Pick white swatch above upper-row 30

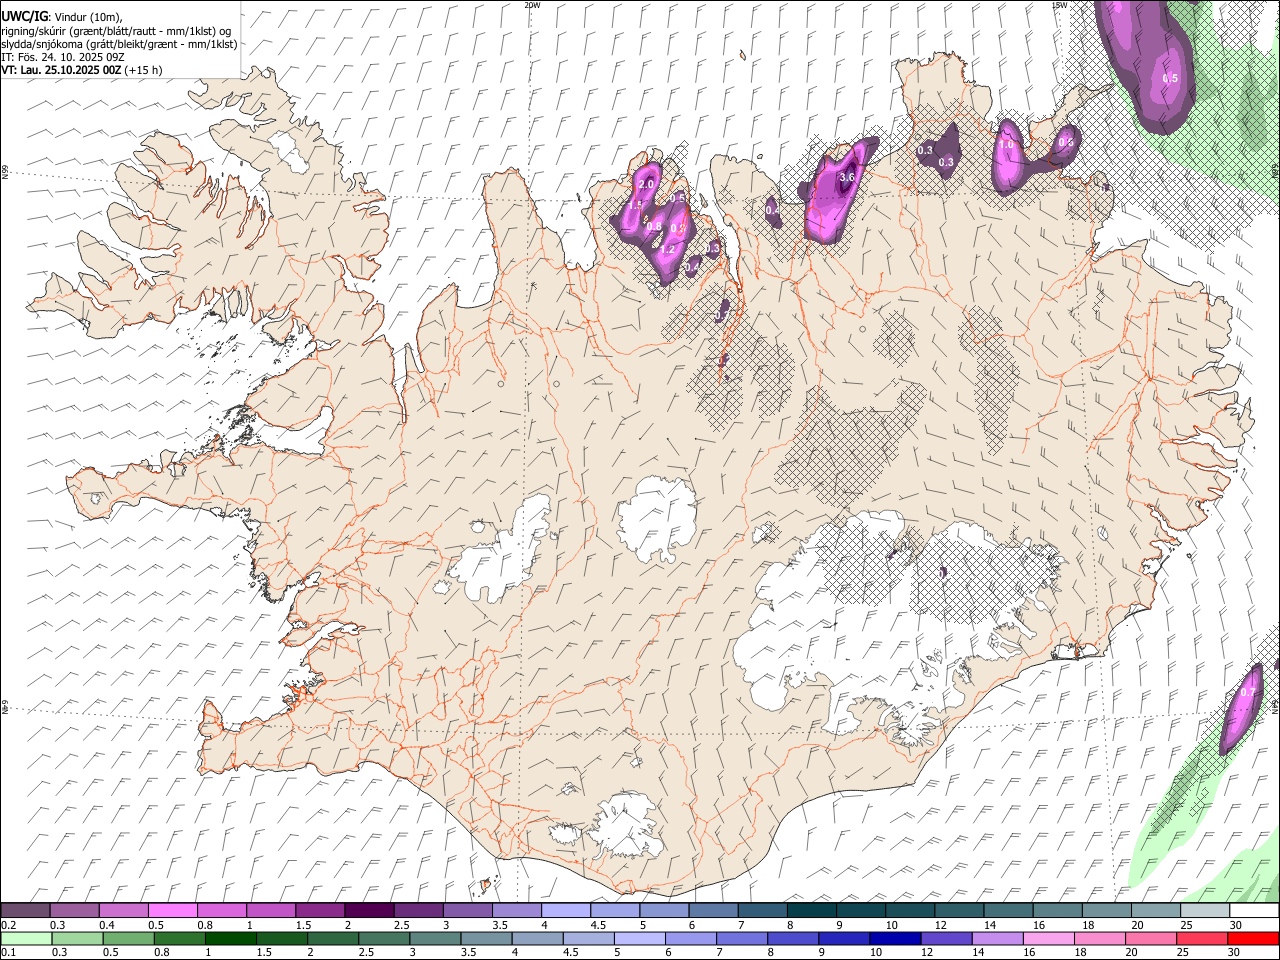pos(1253,911)
